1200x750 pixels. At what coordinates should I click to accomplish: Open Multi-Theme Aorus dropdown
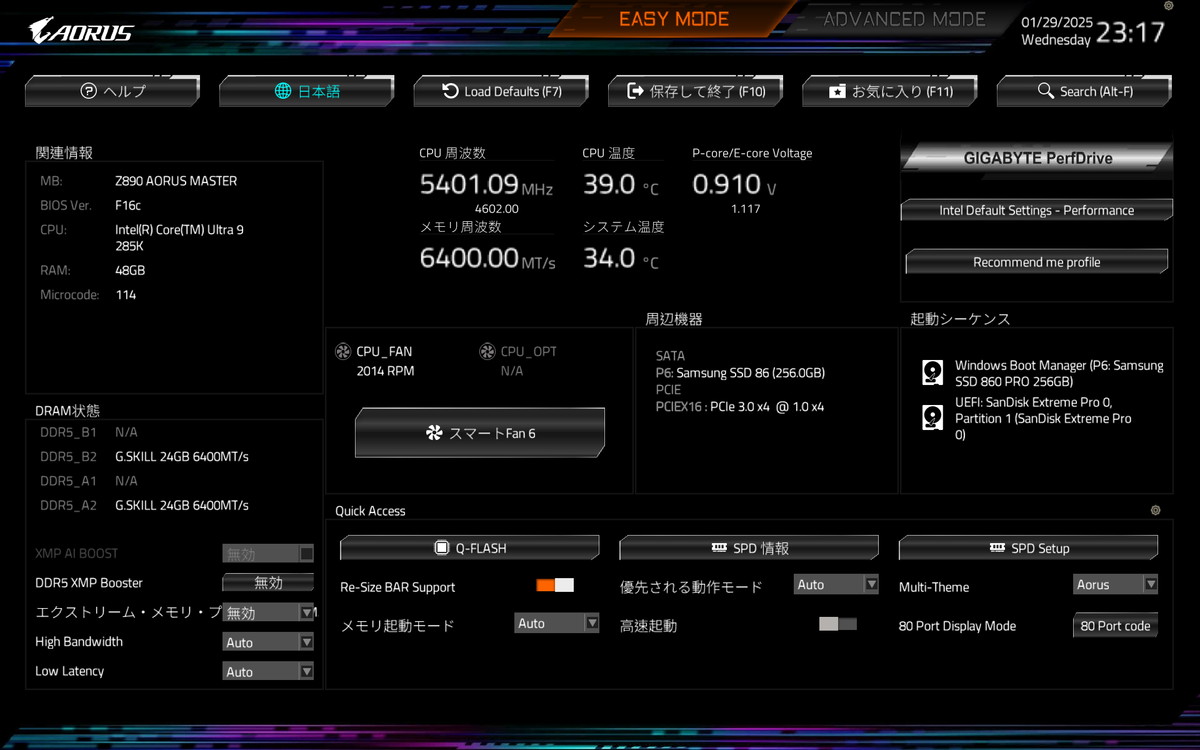point(1116,584)
